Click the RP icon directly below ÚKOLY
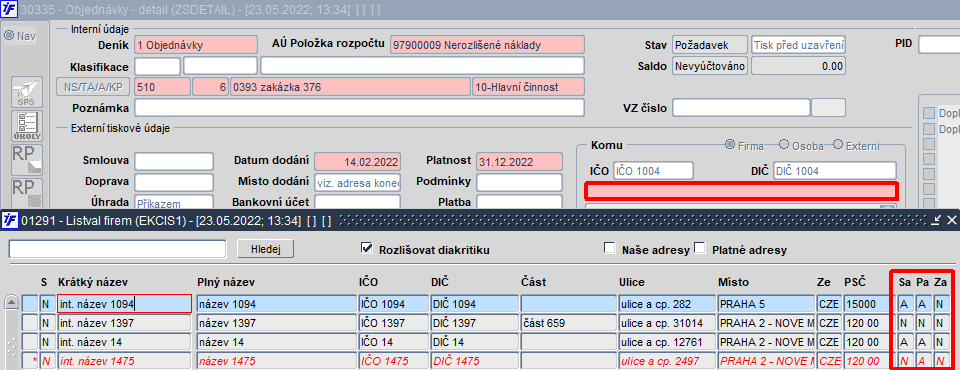 (27, 159)
